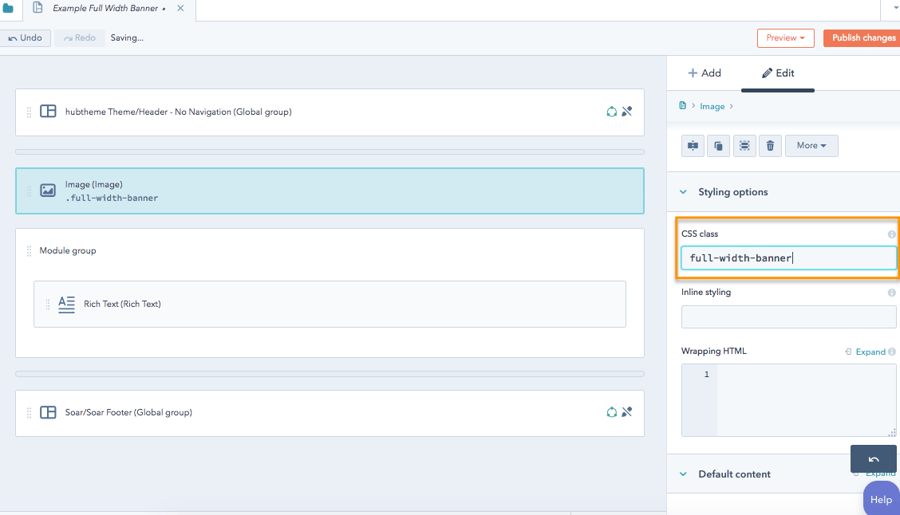Image resolution: width=900 pixels, height=515 pixels.
Task: Click the template icon in the breadcrumb
Action: [683, 106]
